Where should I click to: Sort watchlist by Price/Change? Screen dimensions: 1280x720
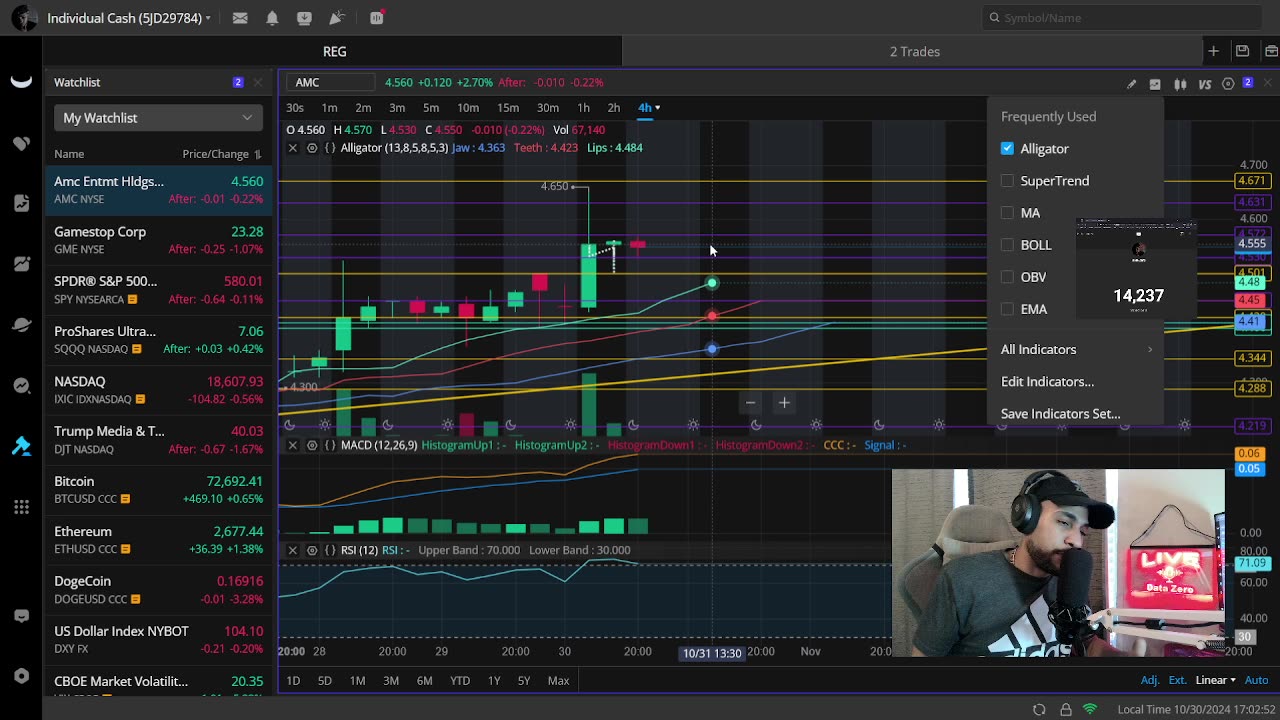coord(221,154)
